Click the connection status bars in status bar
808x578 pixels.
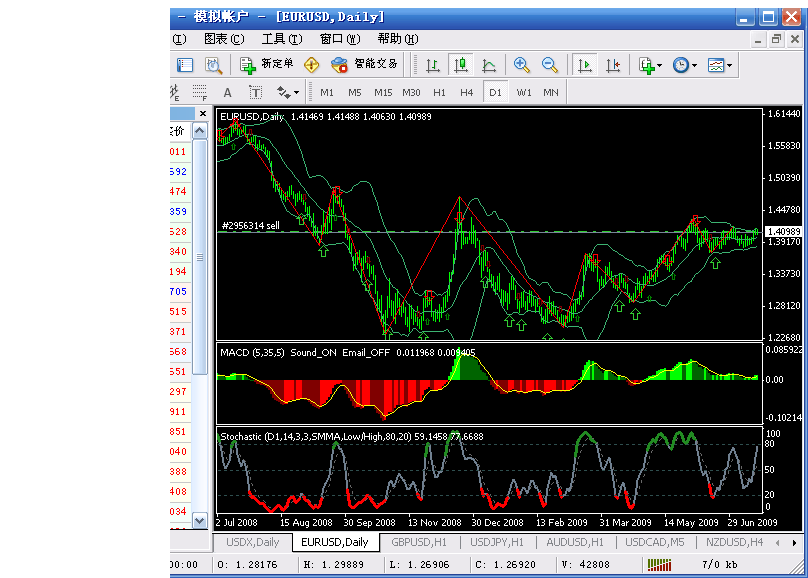pyautogui.click(x=659, y=564)
